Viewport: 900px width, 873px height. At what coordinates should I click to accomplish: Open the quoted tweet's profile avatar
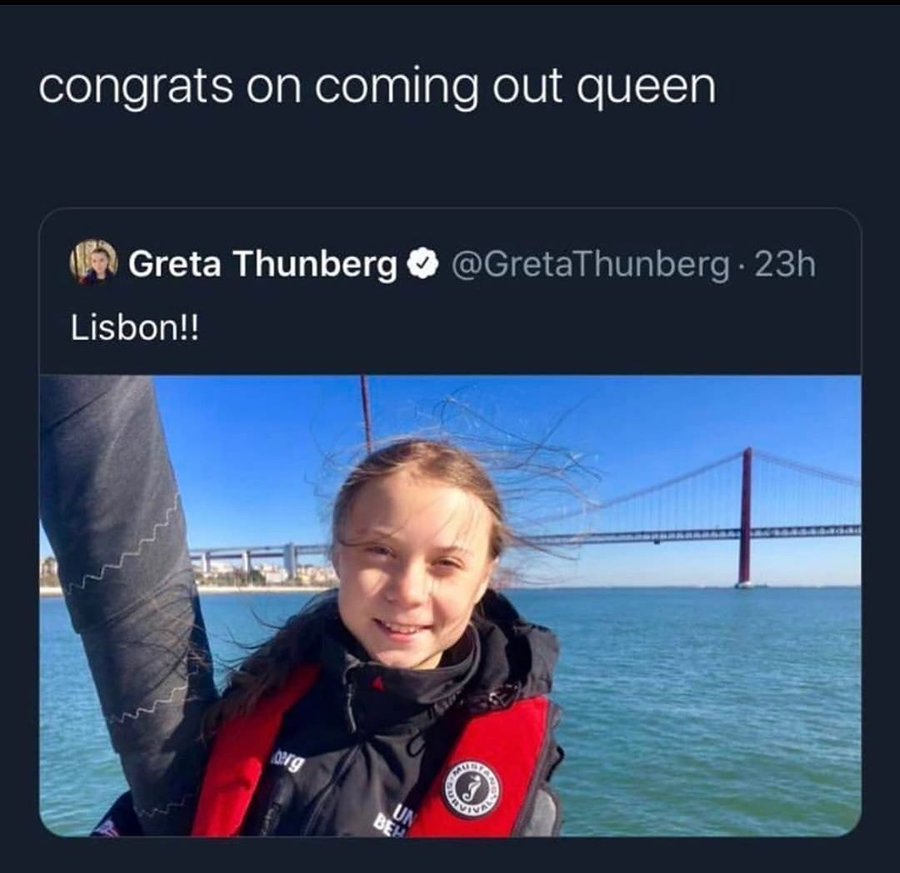click(x=94, y=263)
